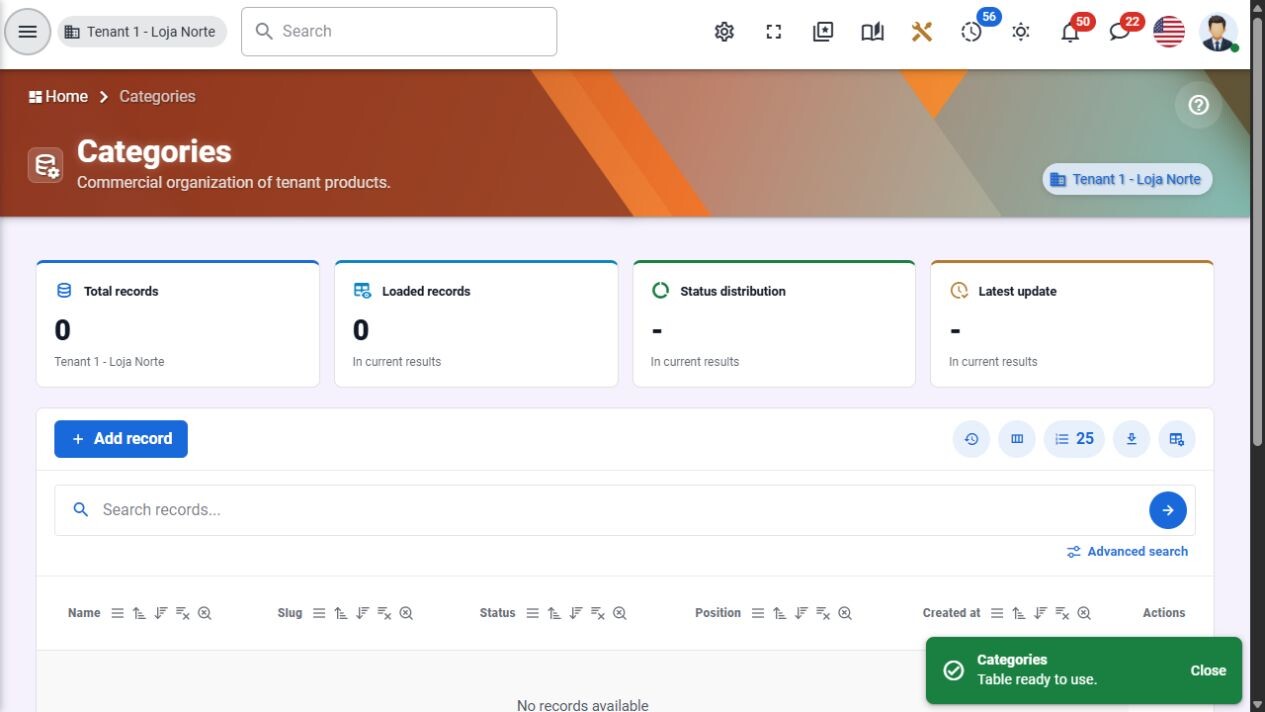Open tenant selector Tenant 1 - Loja Norte
The width and height of the screenshot is (1265, 712).
click(142, 32)
